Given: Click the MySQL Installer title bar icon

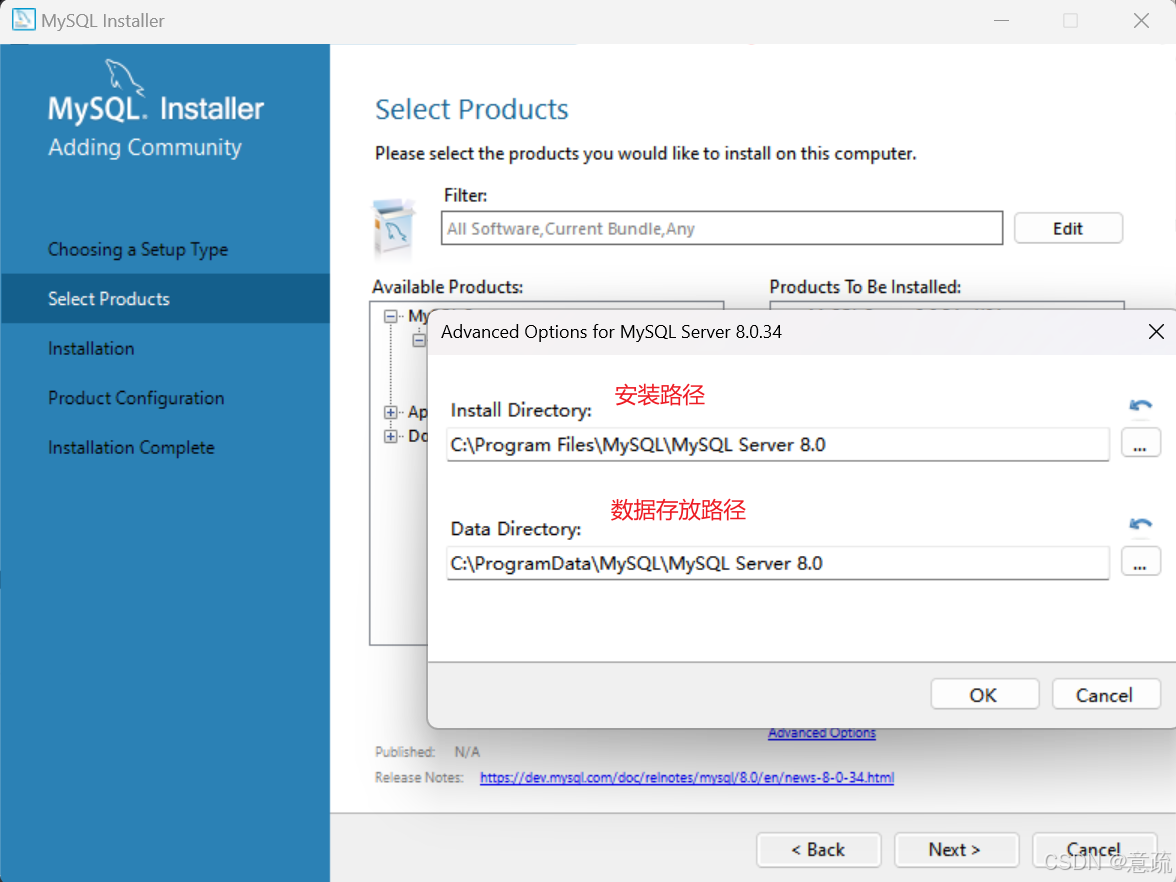Looking at the screenshot, I should pos(23,20).
